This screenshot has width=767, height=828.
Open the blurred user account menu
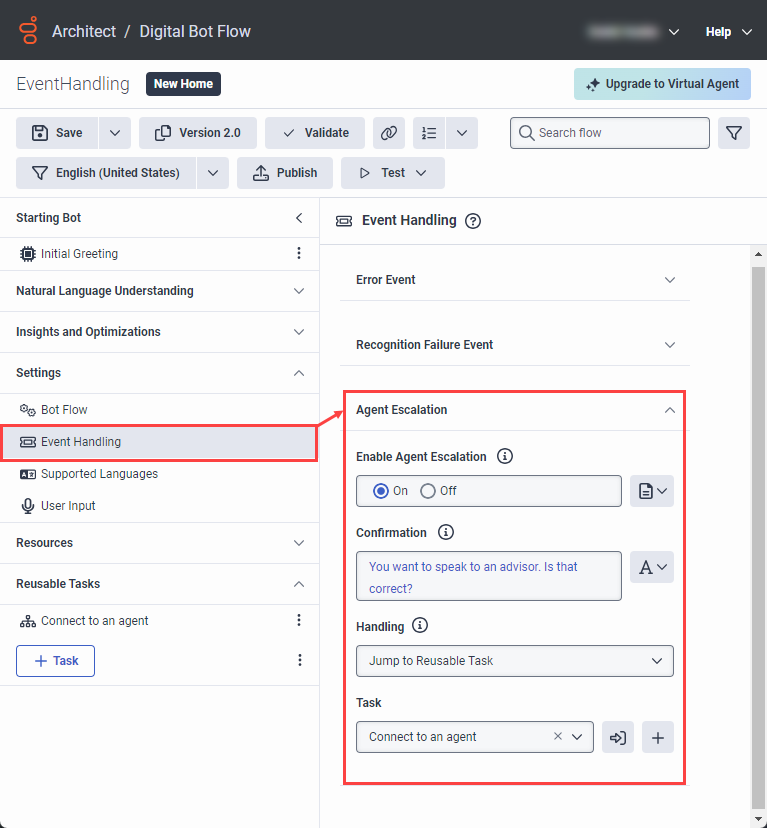pos(633,32)
